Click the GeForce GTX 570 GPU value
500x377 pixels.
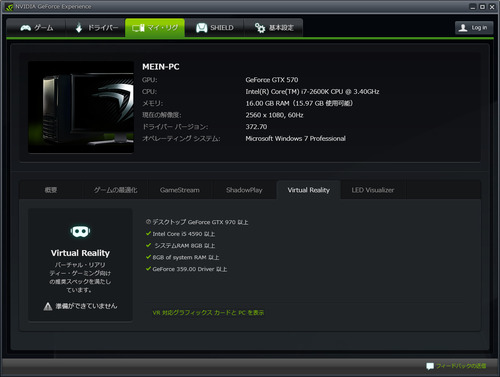click(272, 80)
